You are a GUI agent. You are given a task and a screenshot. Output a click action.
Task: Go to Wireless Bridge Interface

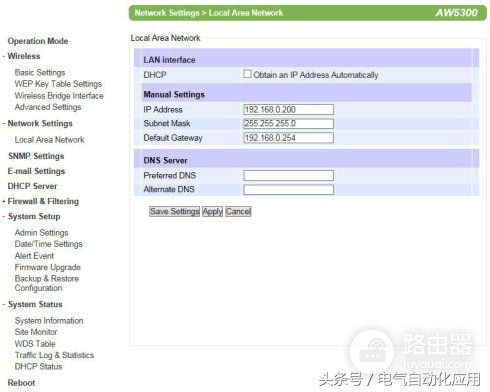(59, 96)
